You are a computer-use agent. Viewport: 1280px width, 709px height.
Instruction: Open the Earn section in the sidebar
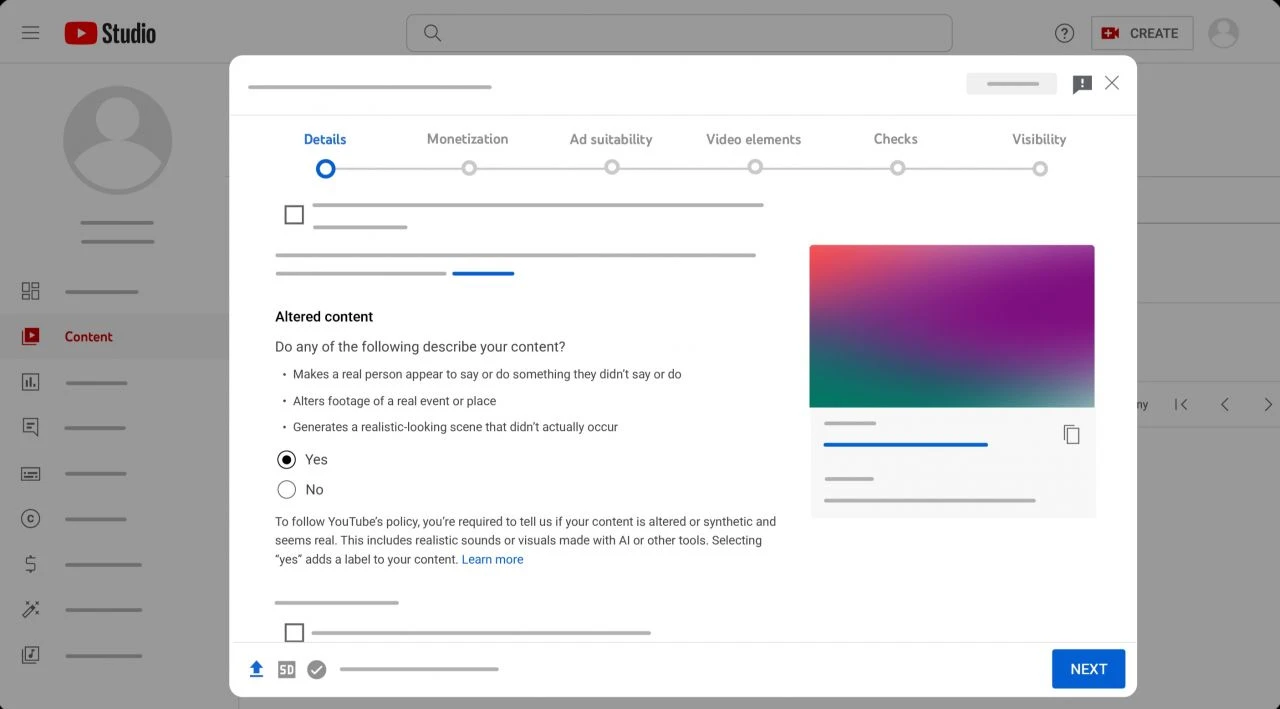coord(30,564)
